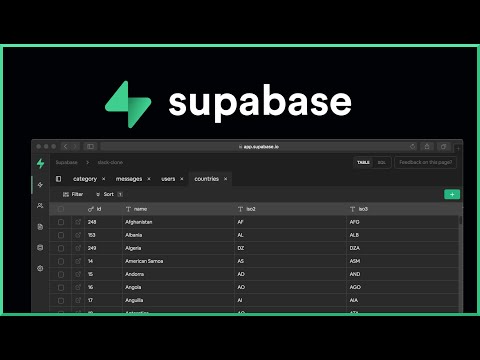Switch to the messages tab
This screenshot has height=360, width=480.
129,179
